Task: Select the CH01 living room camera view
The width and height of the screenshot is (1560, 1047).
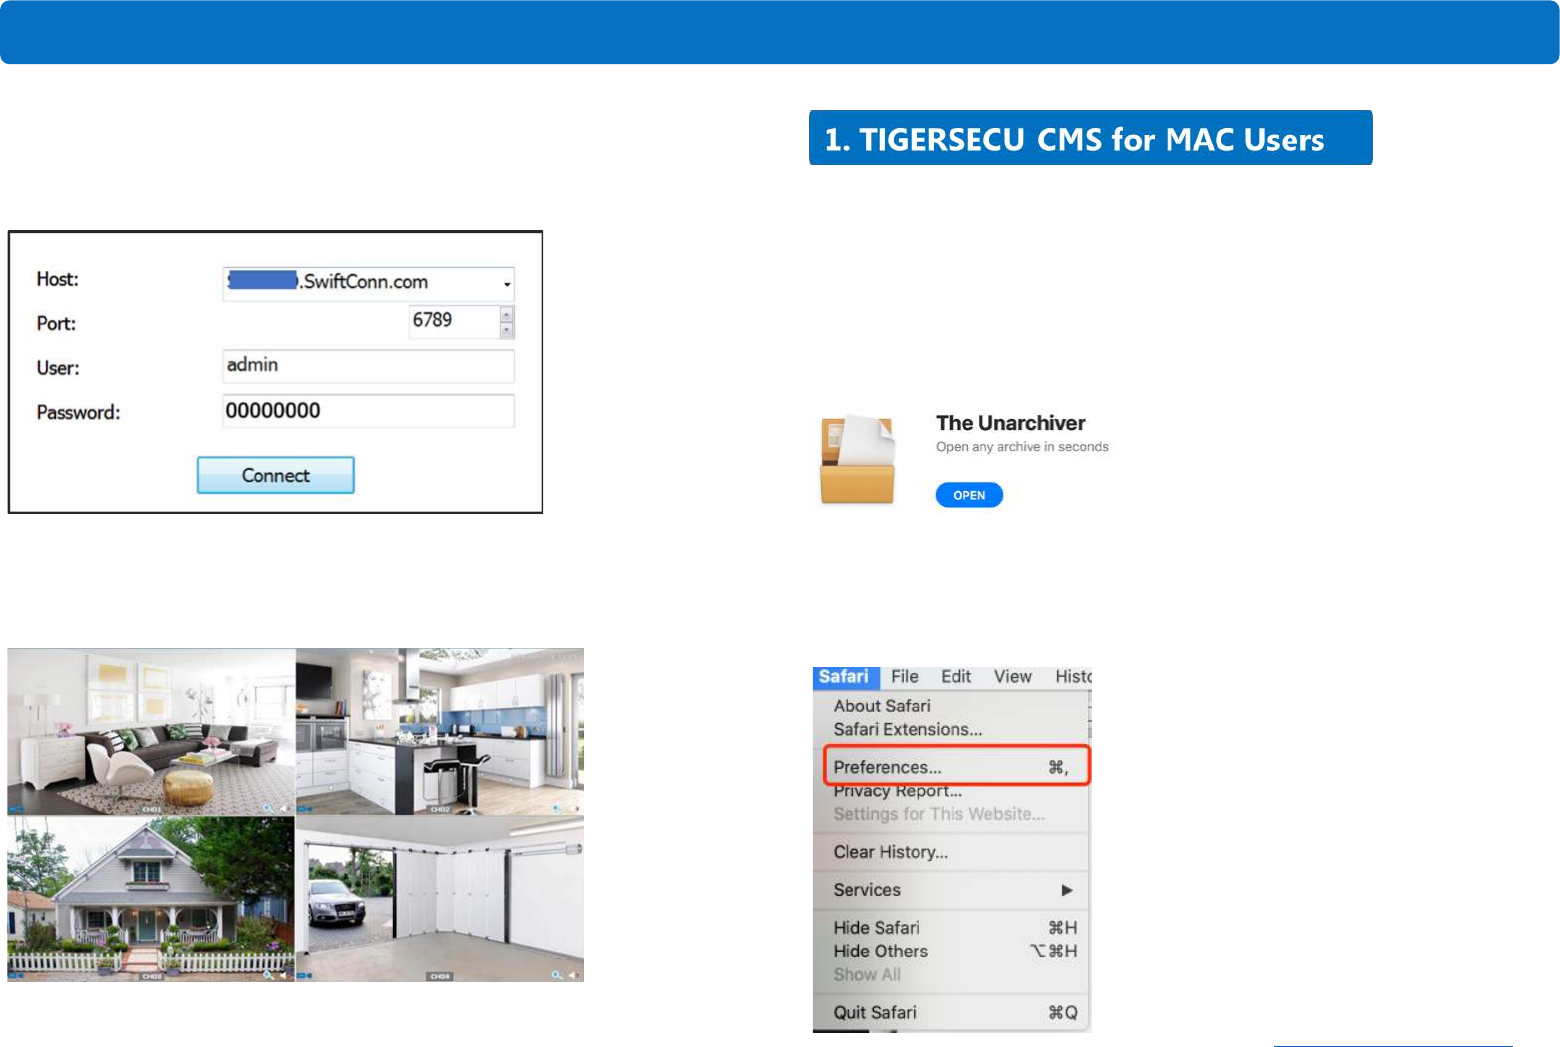Action: pyautogui.click(x=151, y=732)
